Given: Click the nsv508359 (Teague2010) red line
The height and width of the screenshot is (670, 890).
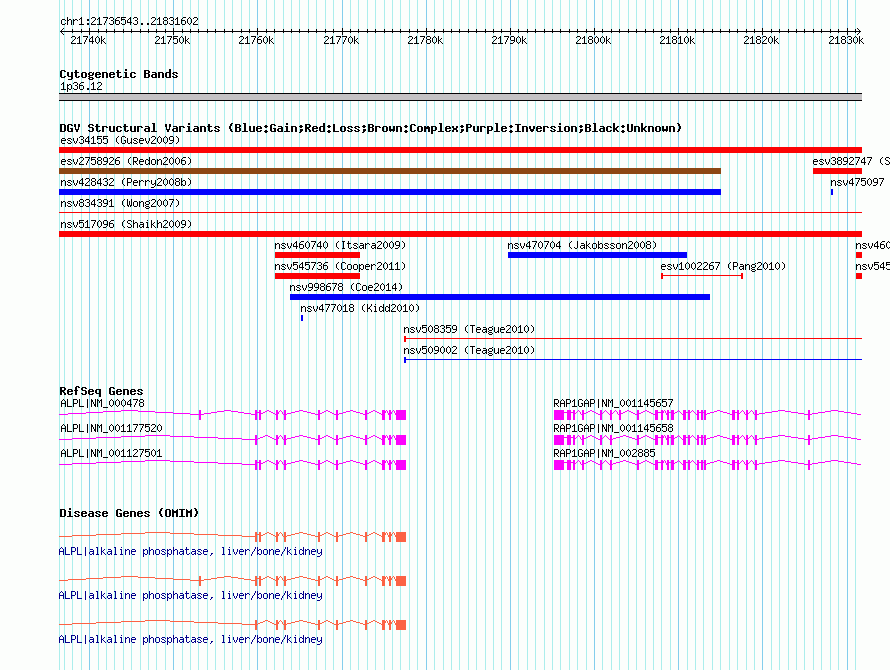Looking at the screenshot, I should (633, 339).
